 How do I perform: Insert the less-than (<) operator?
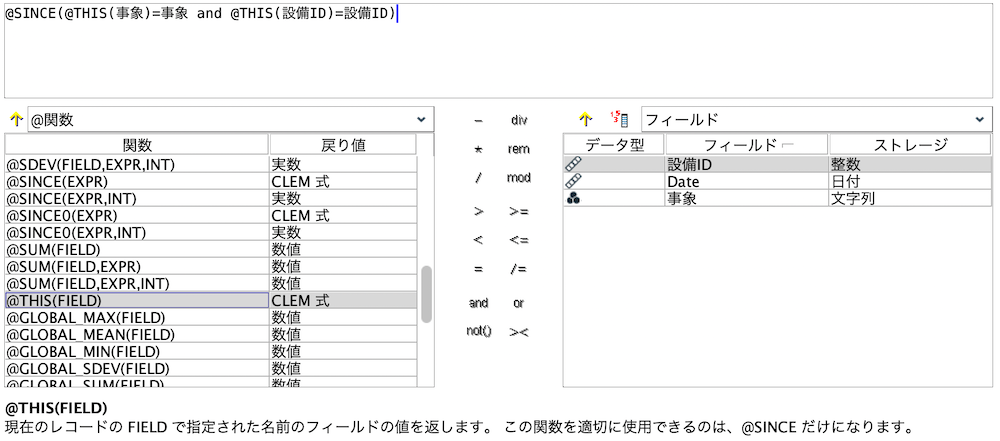pyautogui.click(x=478, y=241)
